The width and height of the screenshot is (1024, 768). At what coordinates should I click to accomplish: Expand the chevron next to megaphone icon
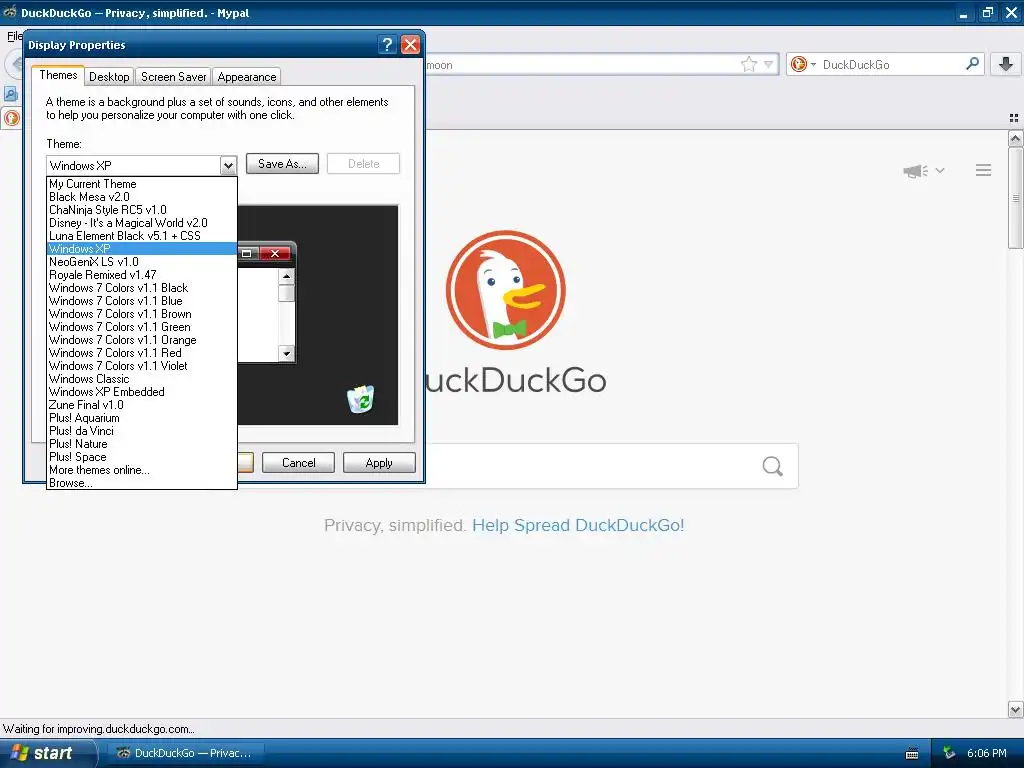940,170
